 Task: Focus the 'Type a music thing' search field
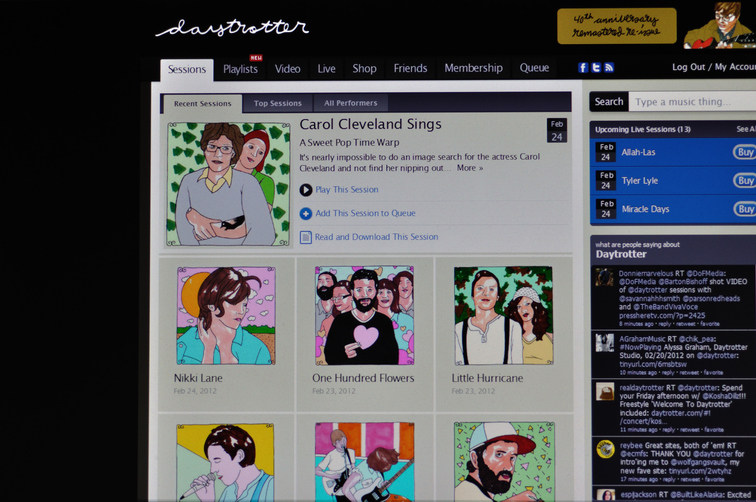click(692, 102)
